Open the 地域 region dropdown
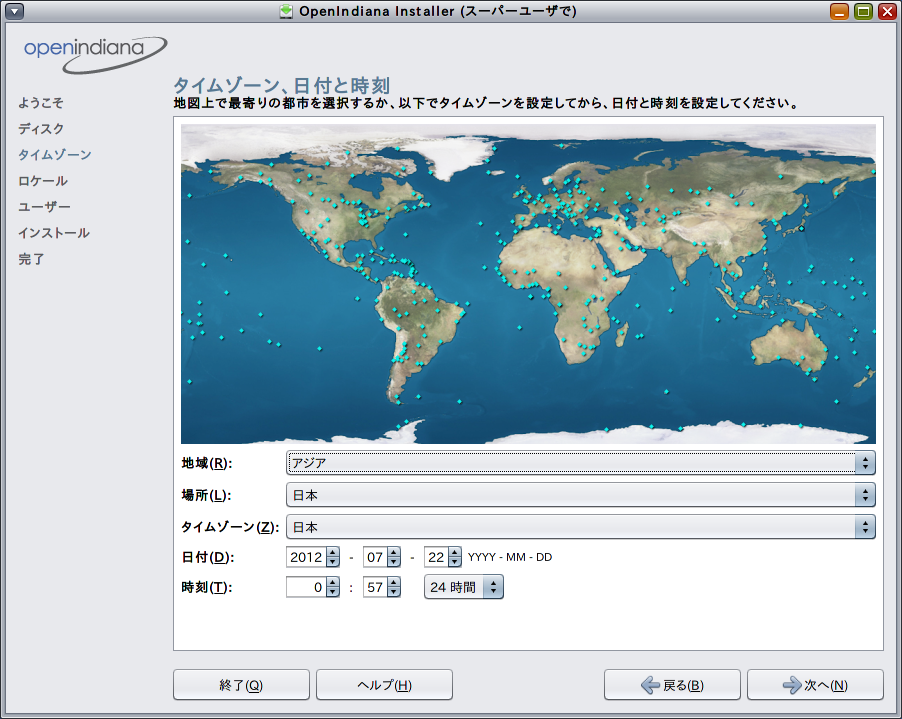 tap(580, 462)
